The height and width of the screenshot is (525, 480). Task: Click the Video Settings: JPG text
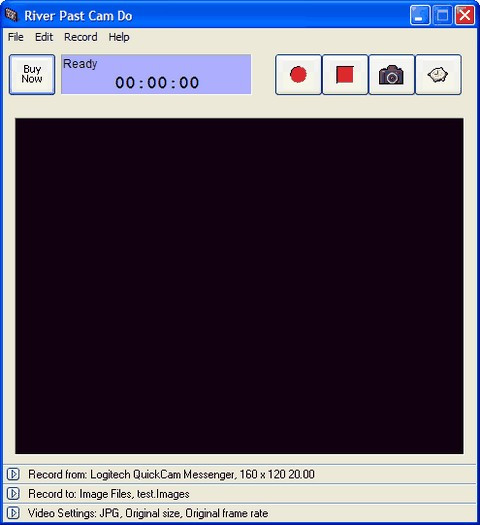point(148,513)
